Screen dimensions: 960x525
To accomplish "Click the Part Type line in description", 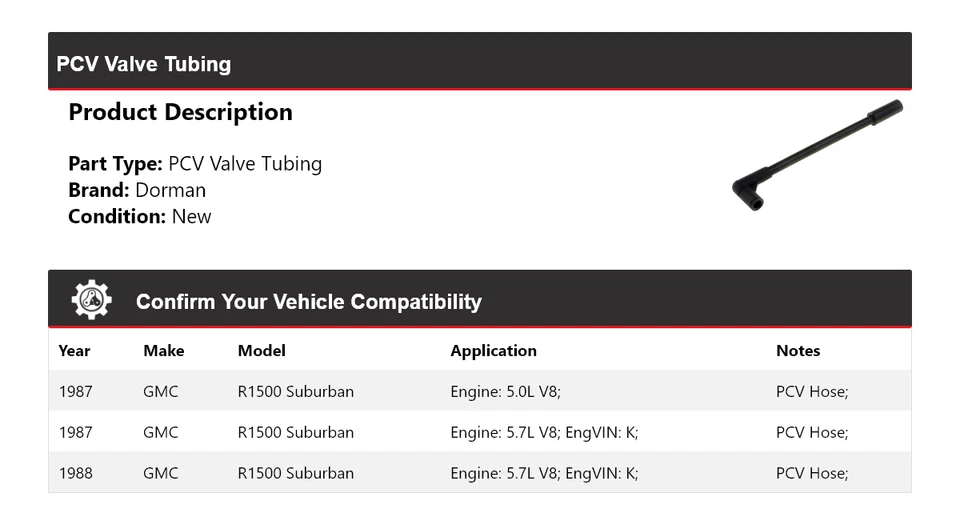I will click(x=195, y=164).
